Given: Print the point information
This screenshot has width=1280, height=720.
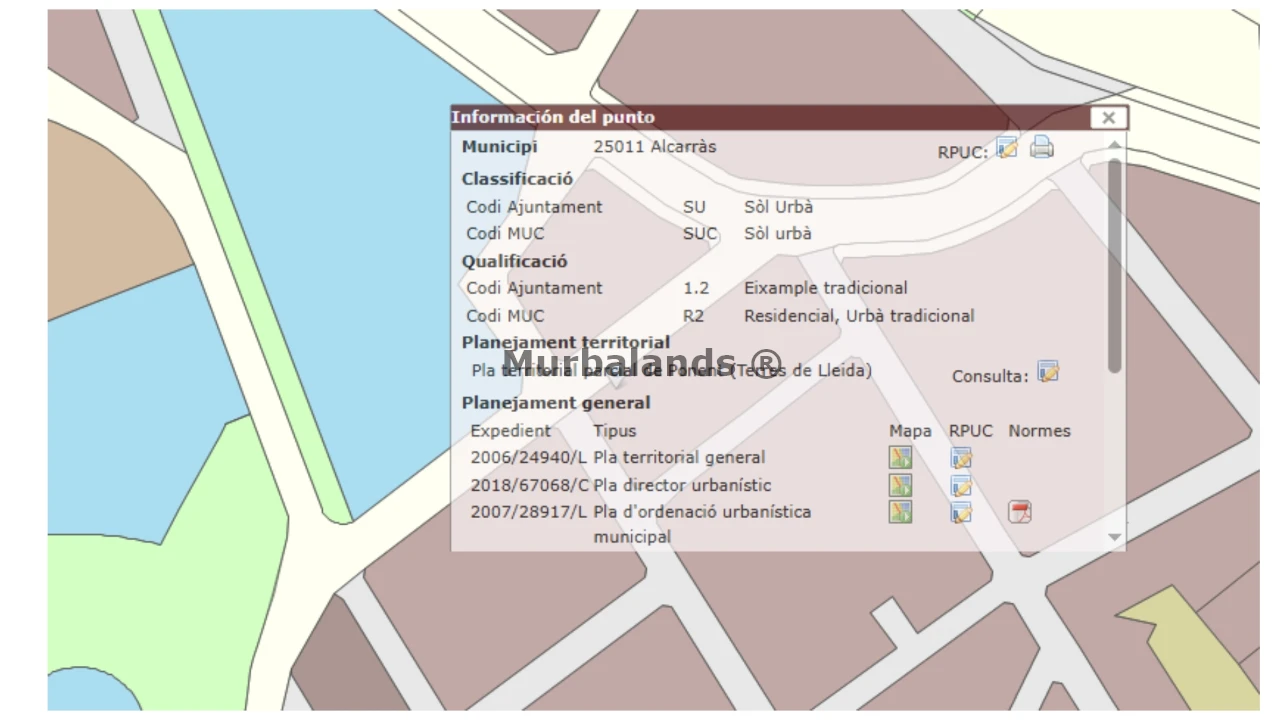Looking at the screenshot, I should [1042, 148].
